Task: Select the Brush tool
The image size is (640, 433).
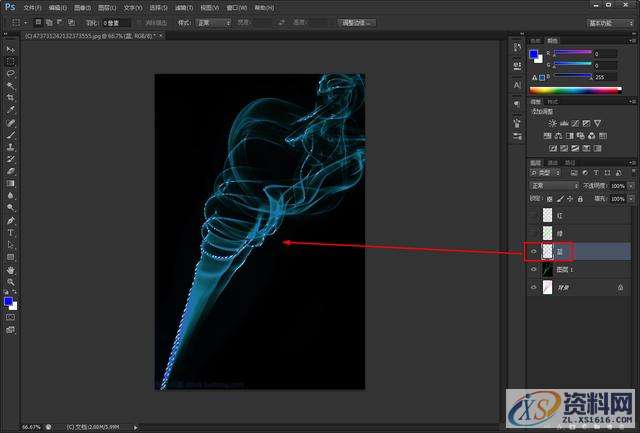Action: tap(11, 134)
